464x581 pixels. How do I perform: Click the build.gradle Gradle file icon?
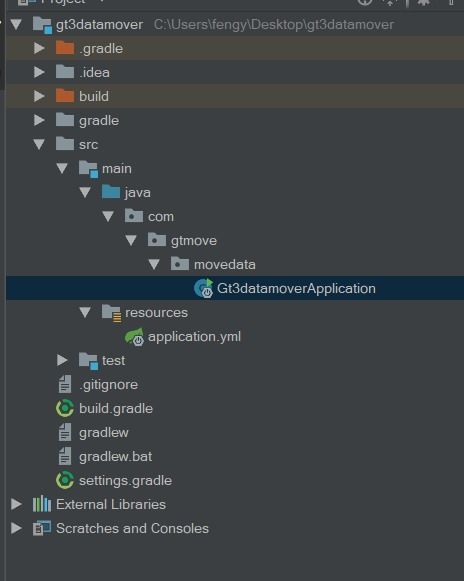65,408
